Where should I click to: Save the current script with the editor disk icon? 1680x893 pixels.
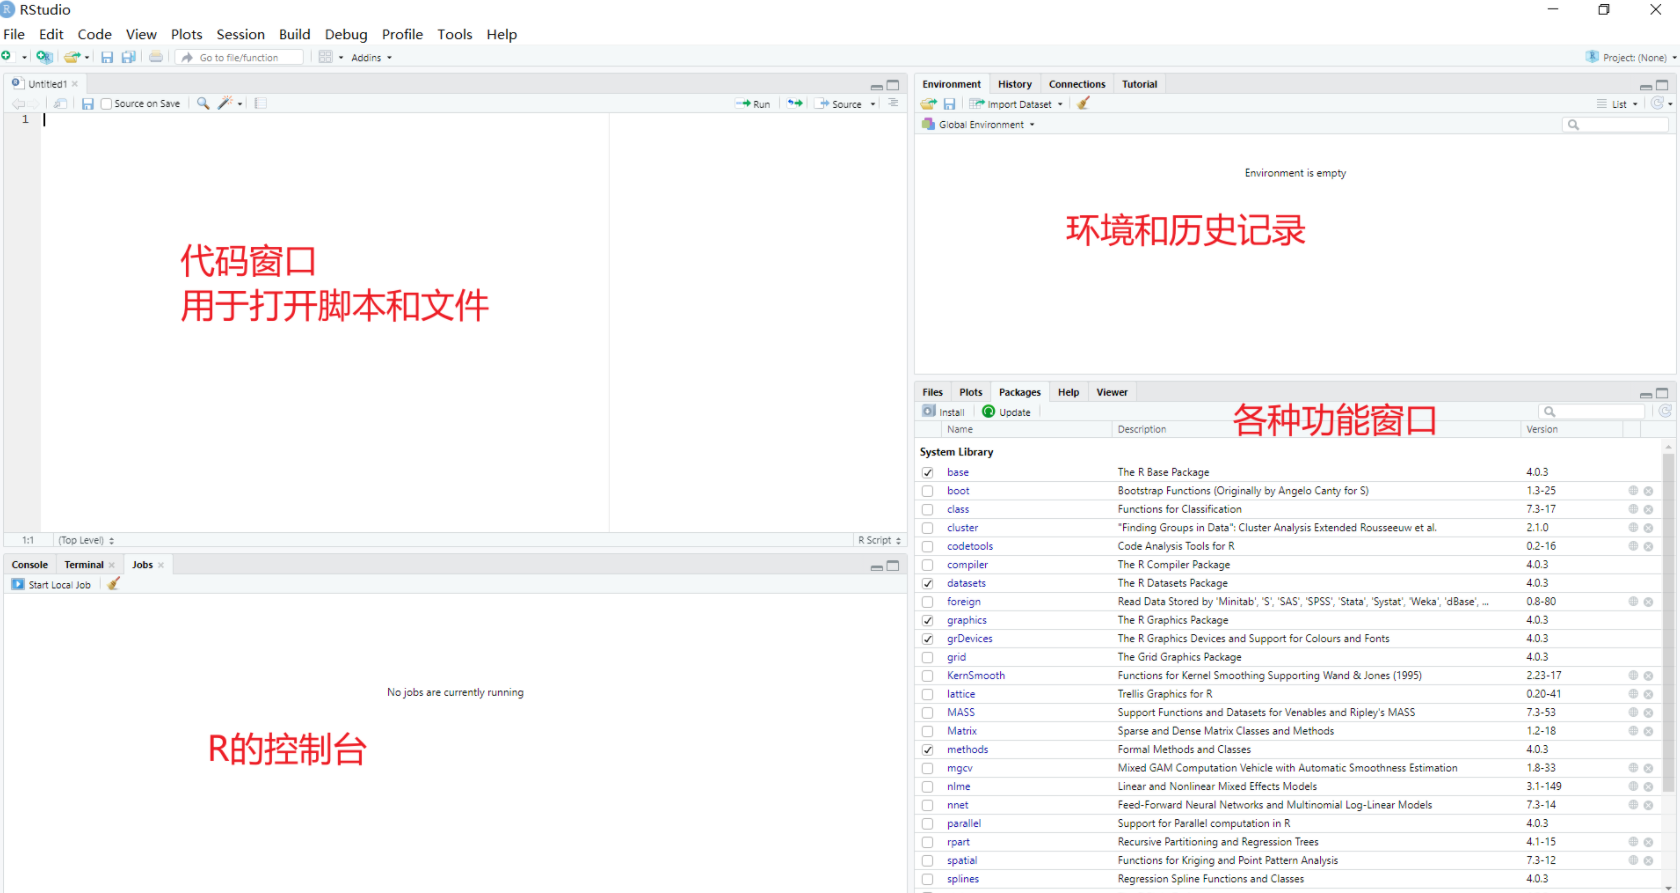click(x=88, y=104)
